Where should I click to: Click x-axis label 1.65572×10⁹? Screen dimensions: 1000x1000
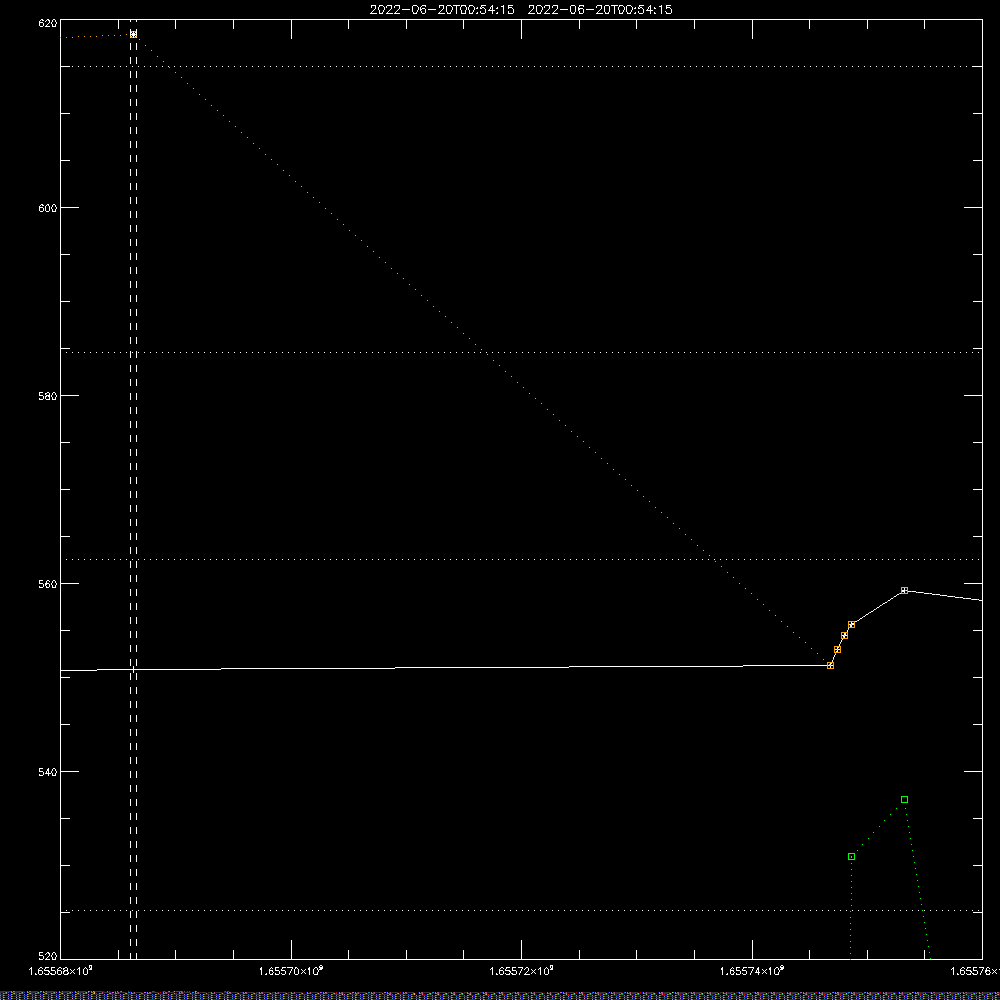[x=521, y=971]
